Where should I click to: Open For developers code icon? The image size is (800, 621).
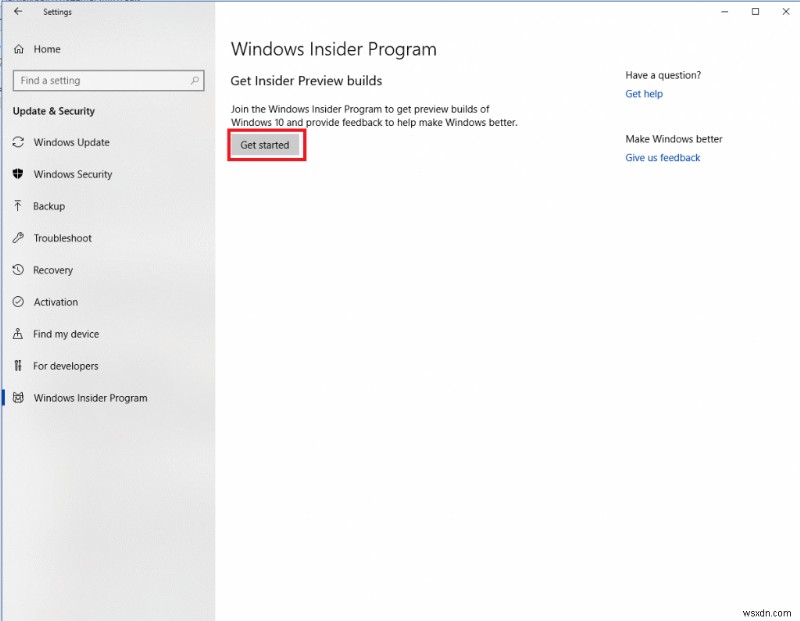click(x=18, y=366)
